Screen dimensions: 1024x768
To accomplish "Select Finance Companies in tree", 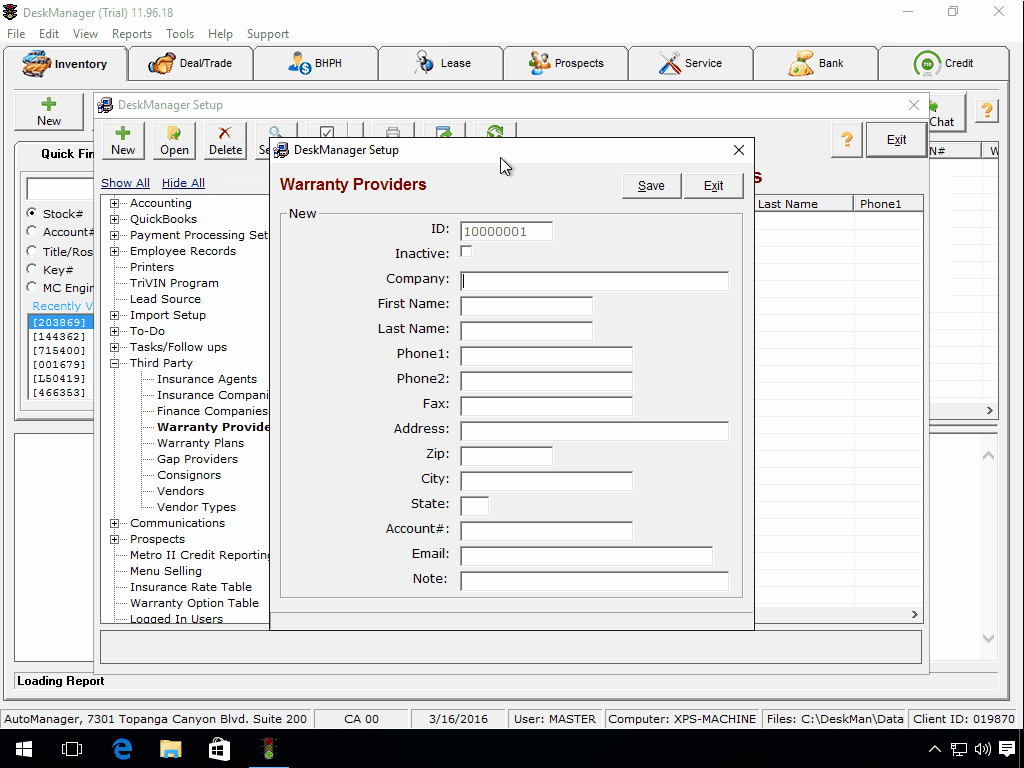I will 212,411.
